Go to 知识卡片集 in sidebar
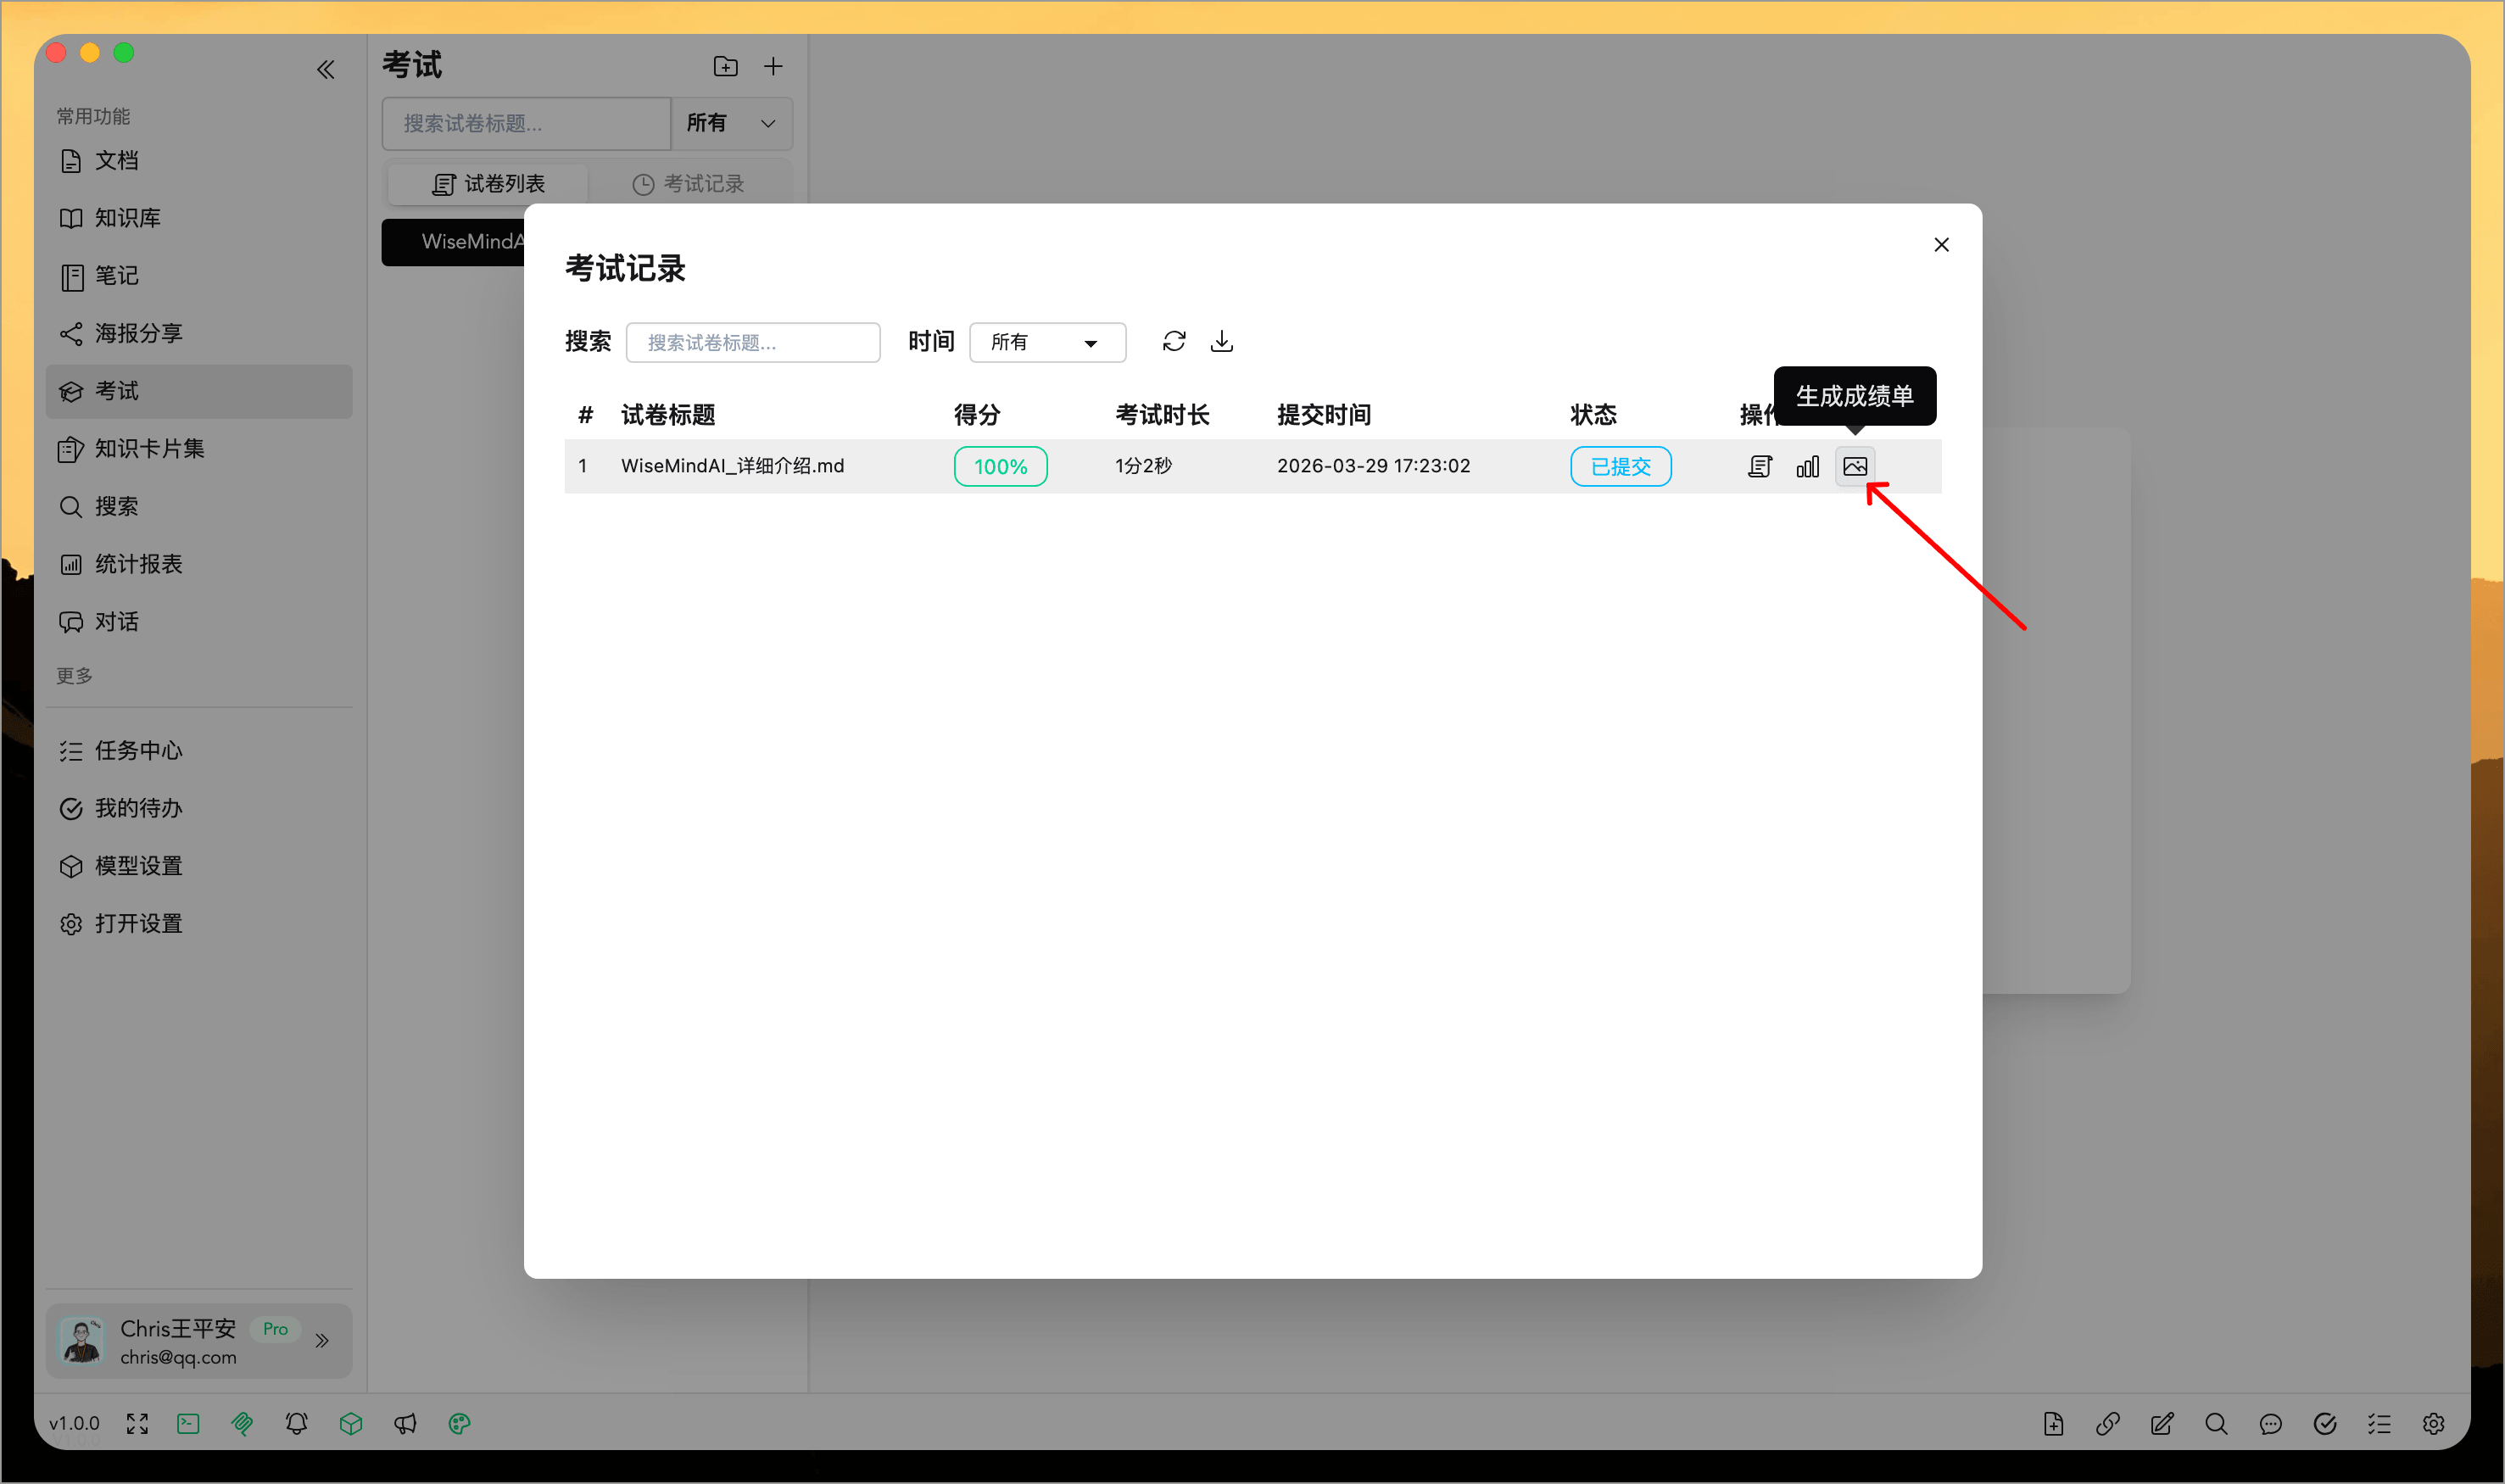The height and width of the screenshot is (1484, 2505). 149,449
